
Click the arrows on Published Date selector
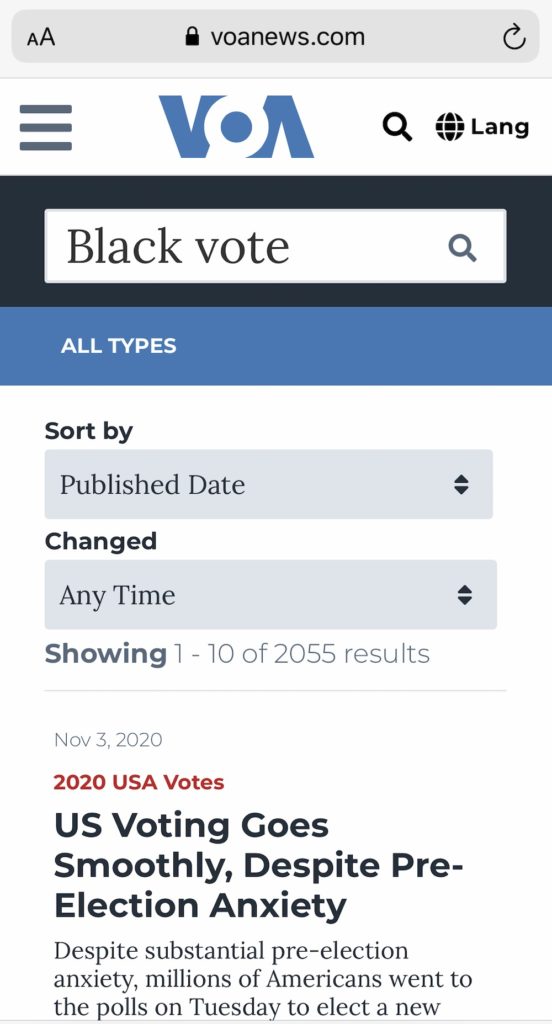tap(461, 485)
